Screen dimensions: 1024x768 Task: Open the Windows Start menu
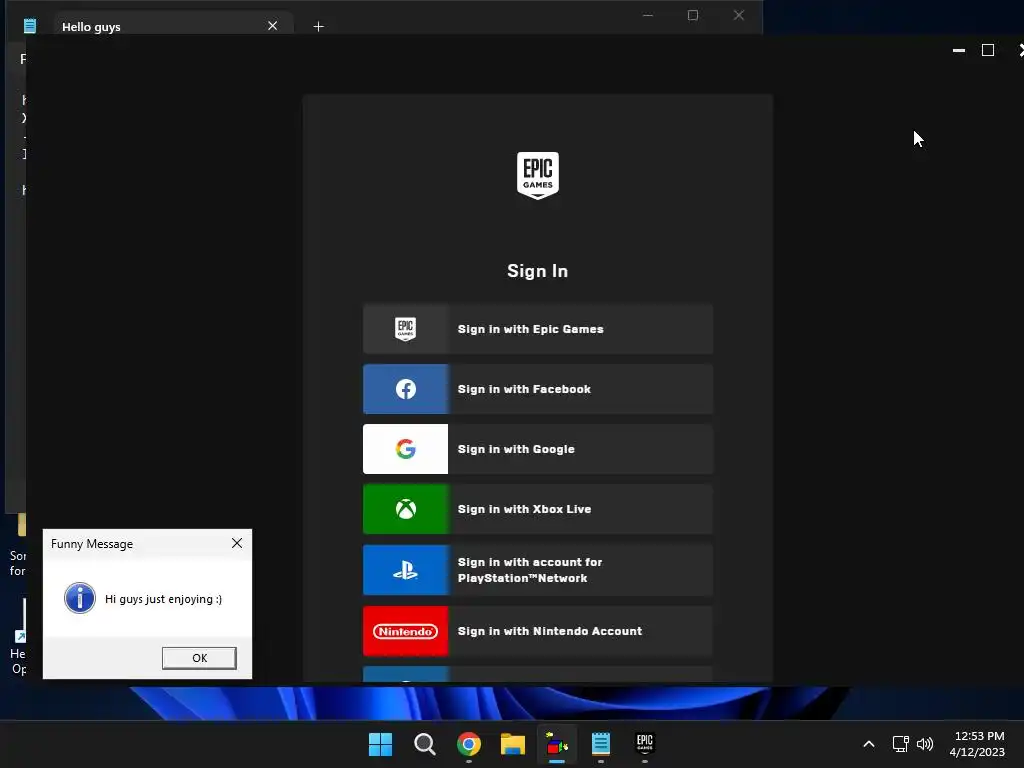coord(380,744)
